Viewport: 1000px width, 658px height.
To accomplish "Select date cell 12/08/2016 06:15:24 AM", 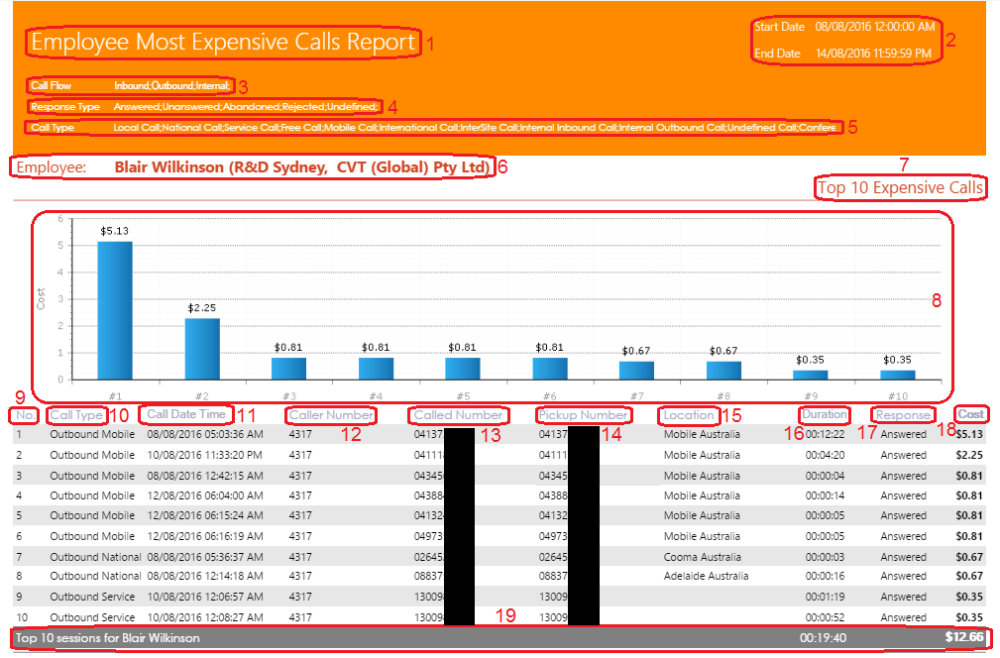I will 205,515.
